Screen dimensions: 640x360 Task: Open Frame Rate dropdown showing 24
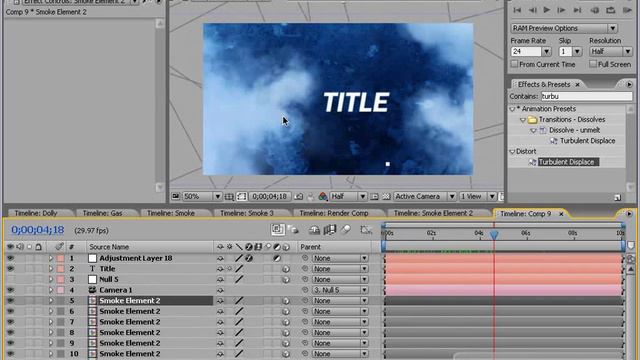[546, 52]
